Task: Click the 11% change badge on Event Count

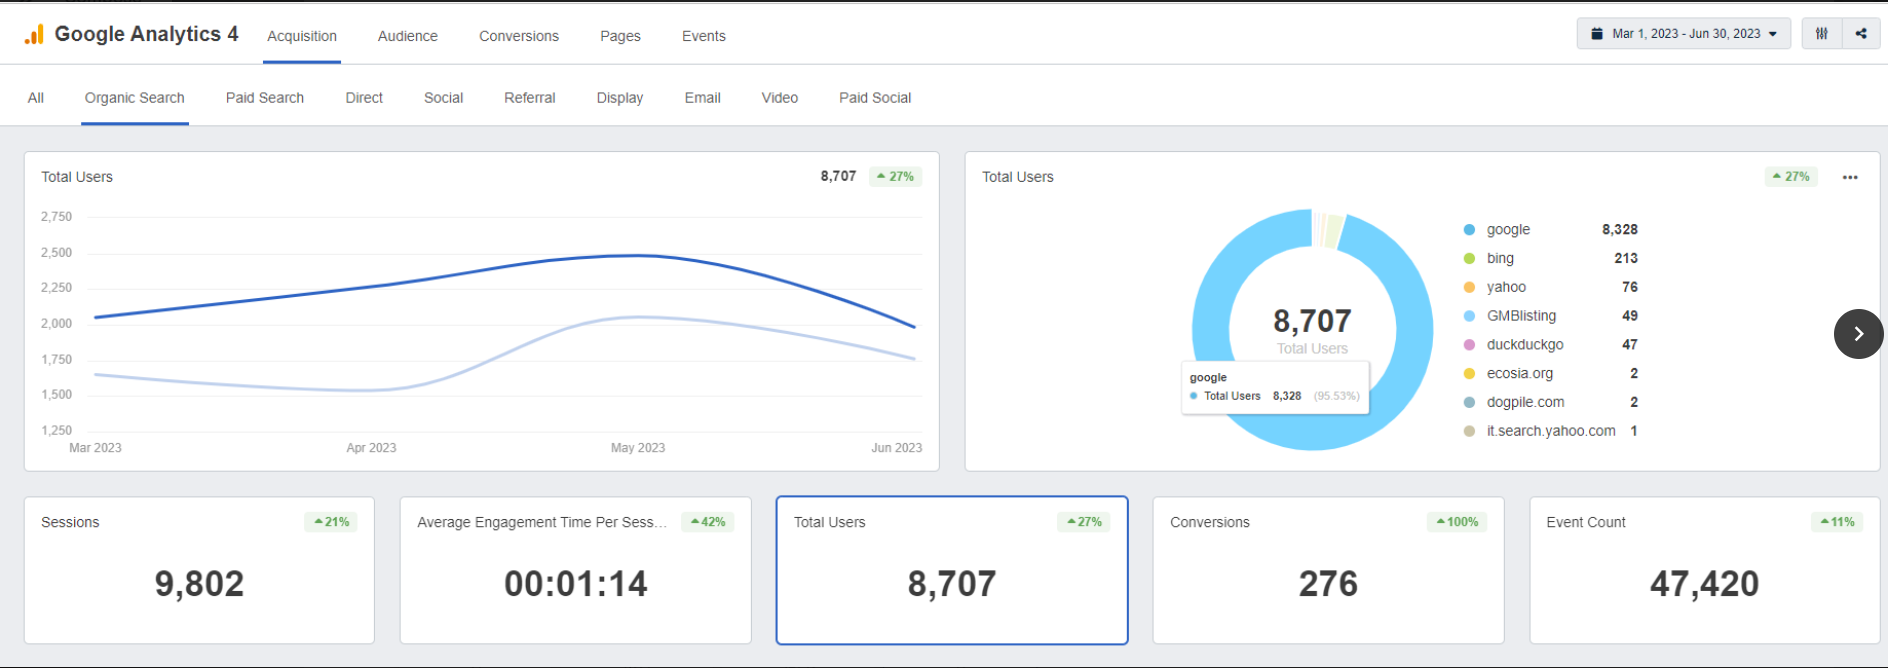Action: [x=1837, y=522]
